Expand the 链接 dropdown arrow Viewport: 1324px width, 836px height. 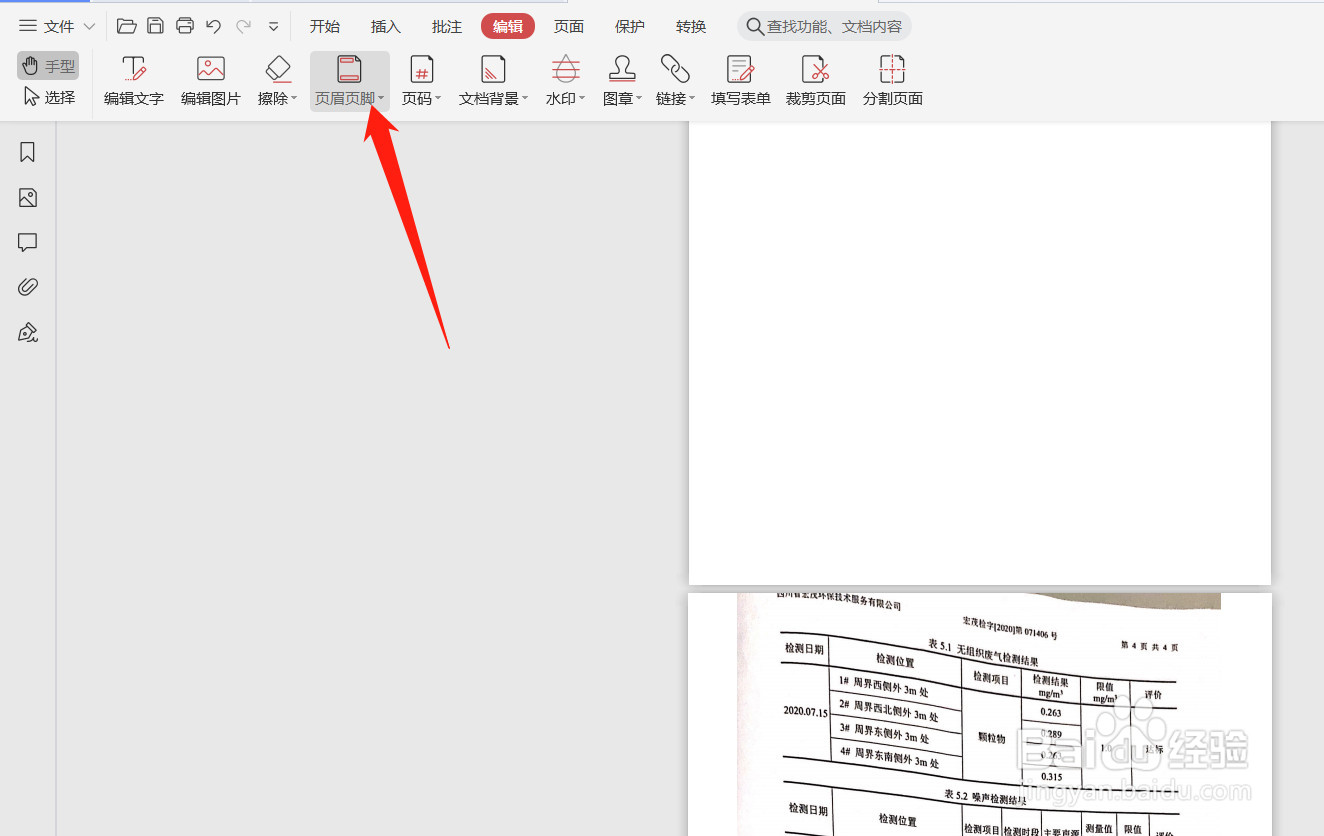[x=692, y=99]
